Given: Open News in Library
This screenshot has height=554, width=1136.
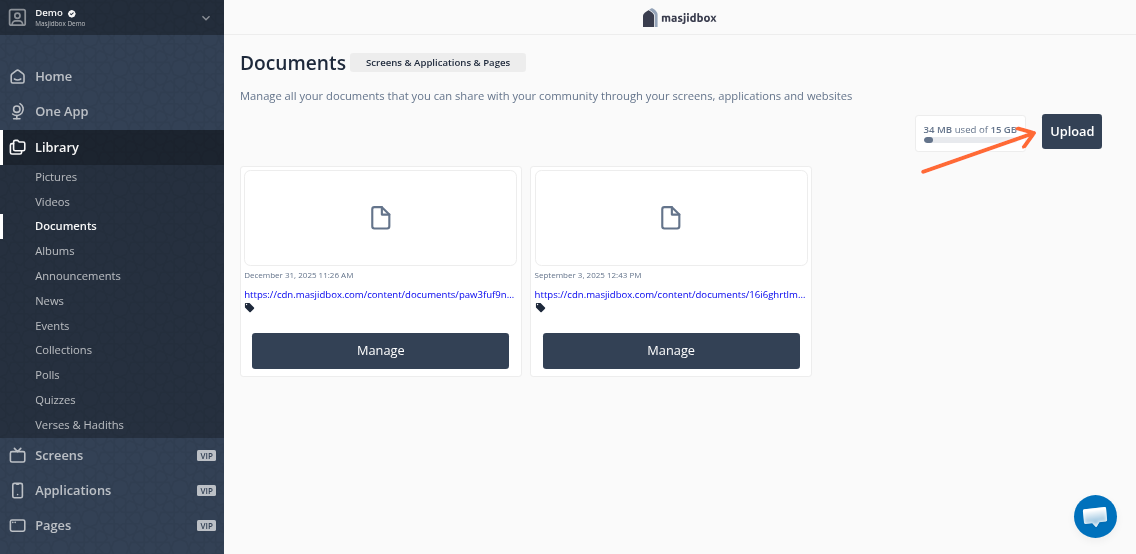Looking at the screenshot, I should (49, 301).
